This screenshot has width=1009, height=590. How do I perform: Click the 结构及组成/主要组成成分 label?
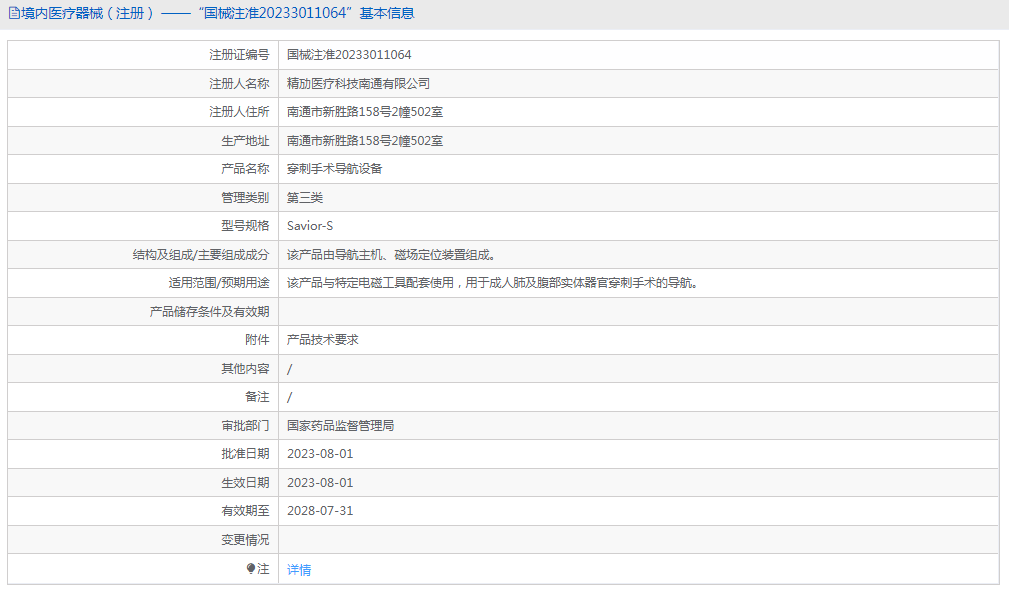pyautogui.click(x=201, y=255)
